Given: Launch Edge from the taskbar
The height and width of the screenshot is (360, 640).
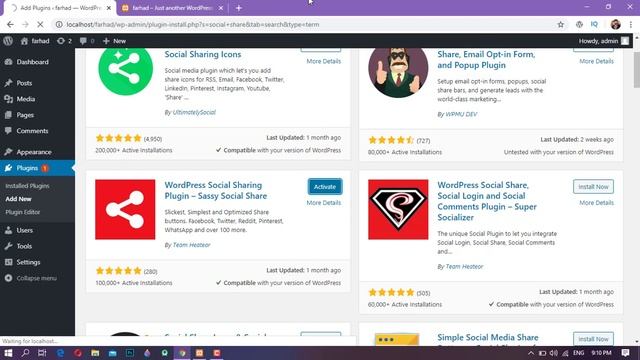Looking at the screenshot, I should click(60, 353).
